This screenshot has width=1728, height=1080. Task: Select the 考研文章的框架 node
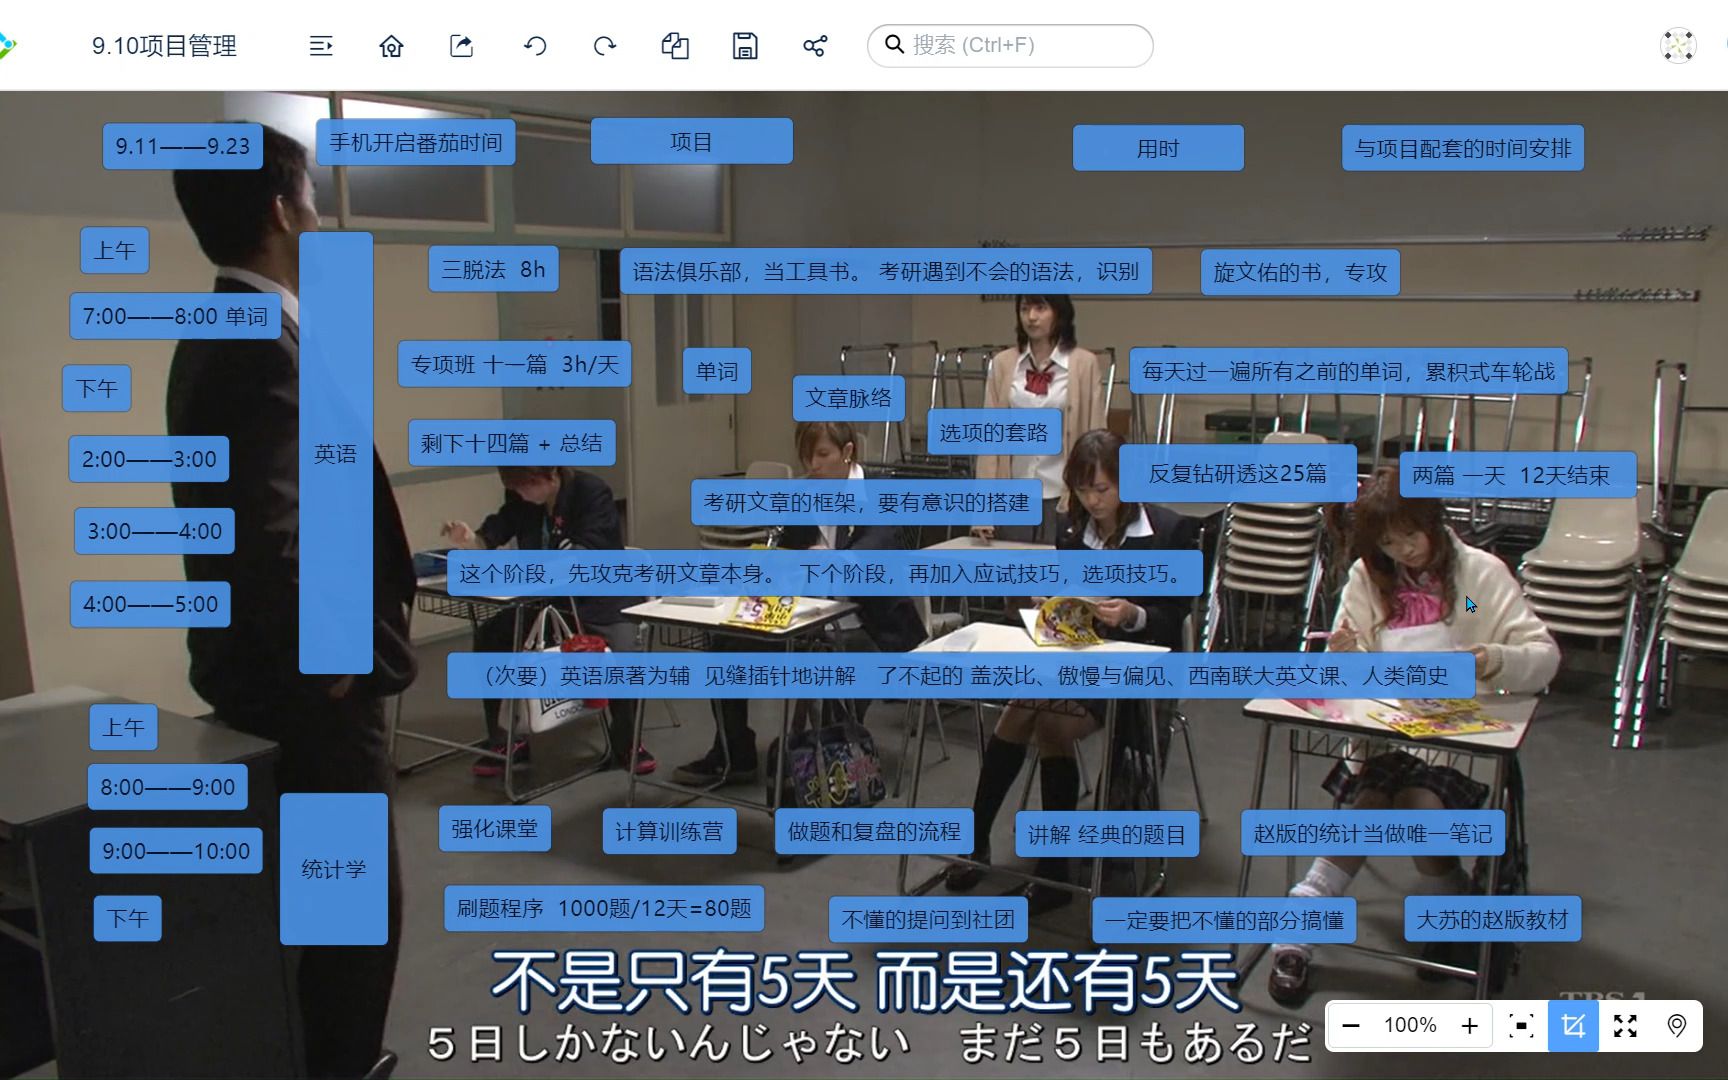pyautogui.click(x=866, y=502)
